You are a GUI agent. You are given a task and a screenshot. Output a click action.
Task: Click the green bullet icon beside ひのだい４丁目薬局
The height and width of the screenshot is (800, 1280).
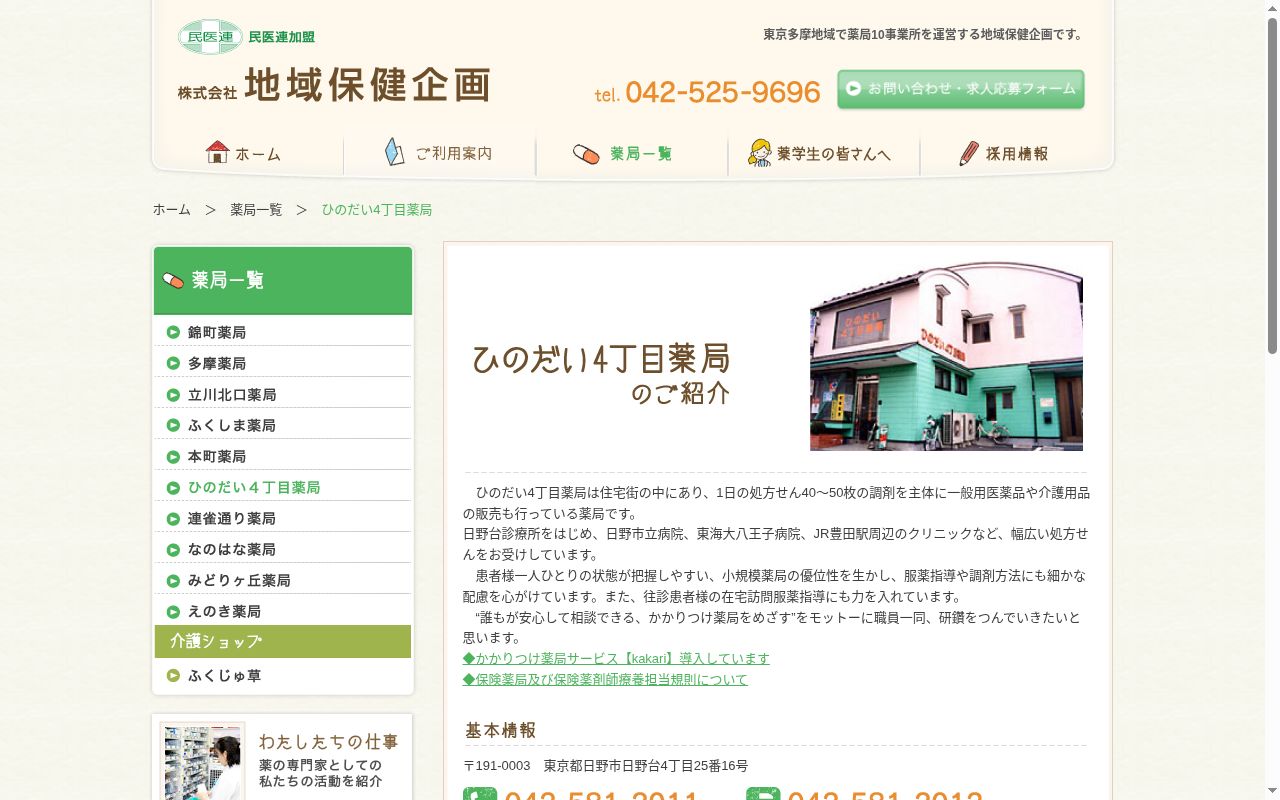173,487
